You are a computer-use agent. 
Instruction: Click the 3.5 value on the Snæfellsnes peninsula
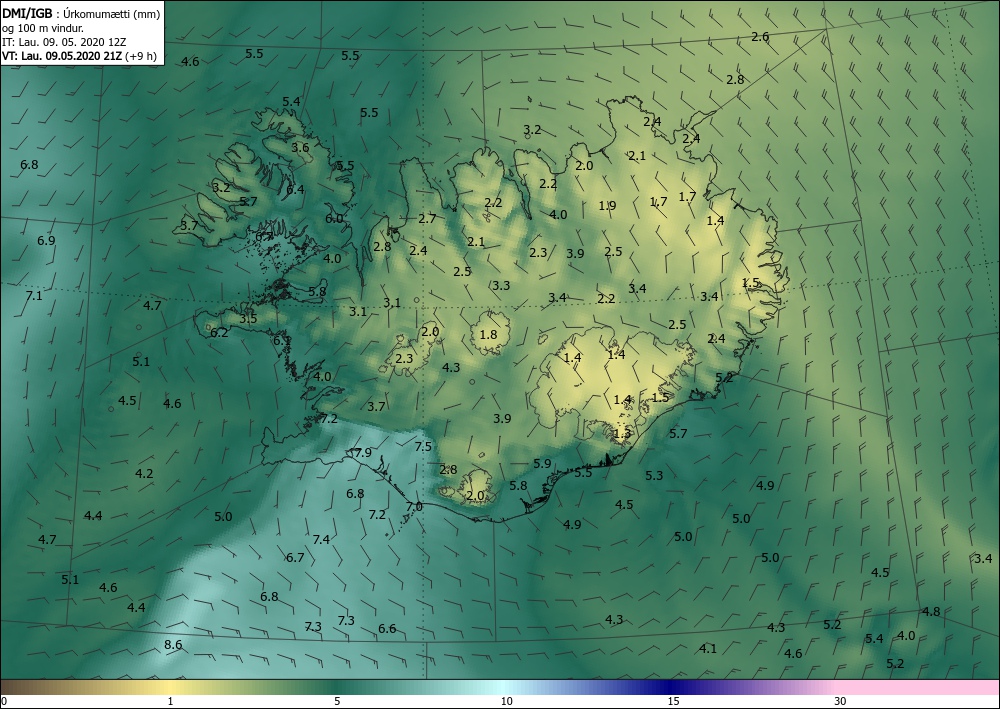click(248, 318)
